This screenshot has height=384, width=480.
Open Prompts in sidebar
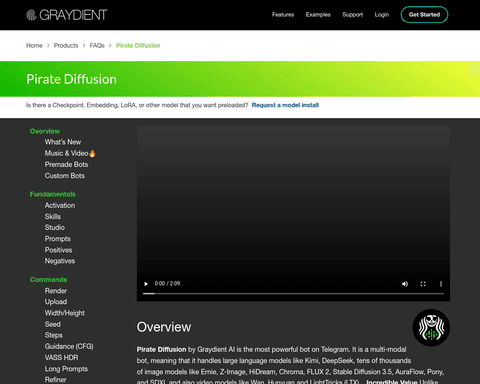coord(58,239)
